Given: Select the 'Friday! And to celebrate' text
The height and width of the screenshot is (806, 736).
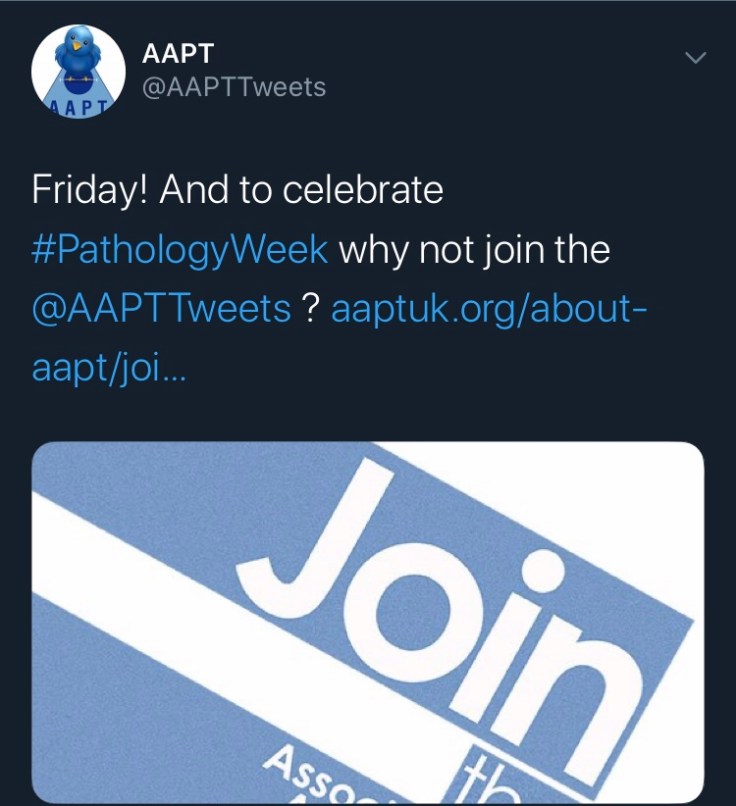Looking at the screenshot, I should [237, 190].
